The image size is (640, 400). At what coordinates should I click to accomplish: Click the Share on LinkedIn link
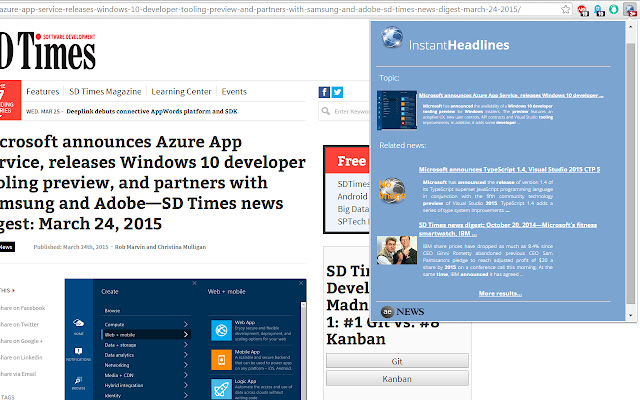tap(21, 358)
